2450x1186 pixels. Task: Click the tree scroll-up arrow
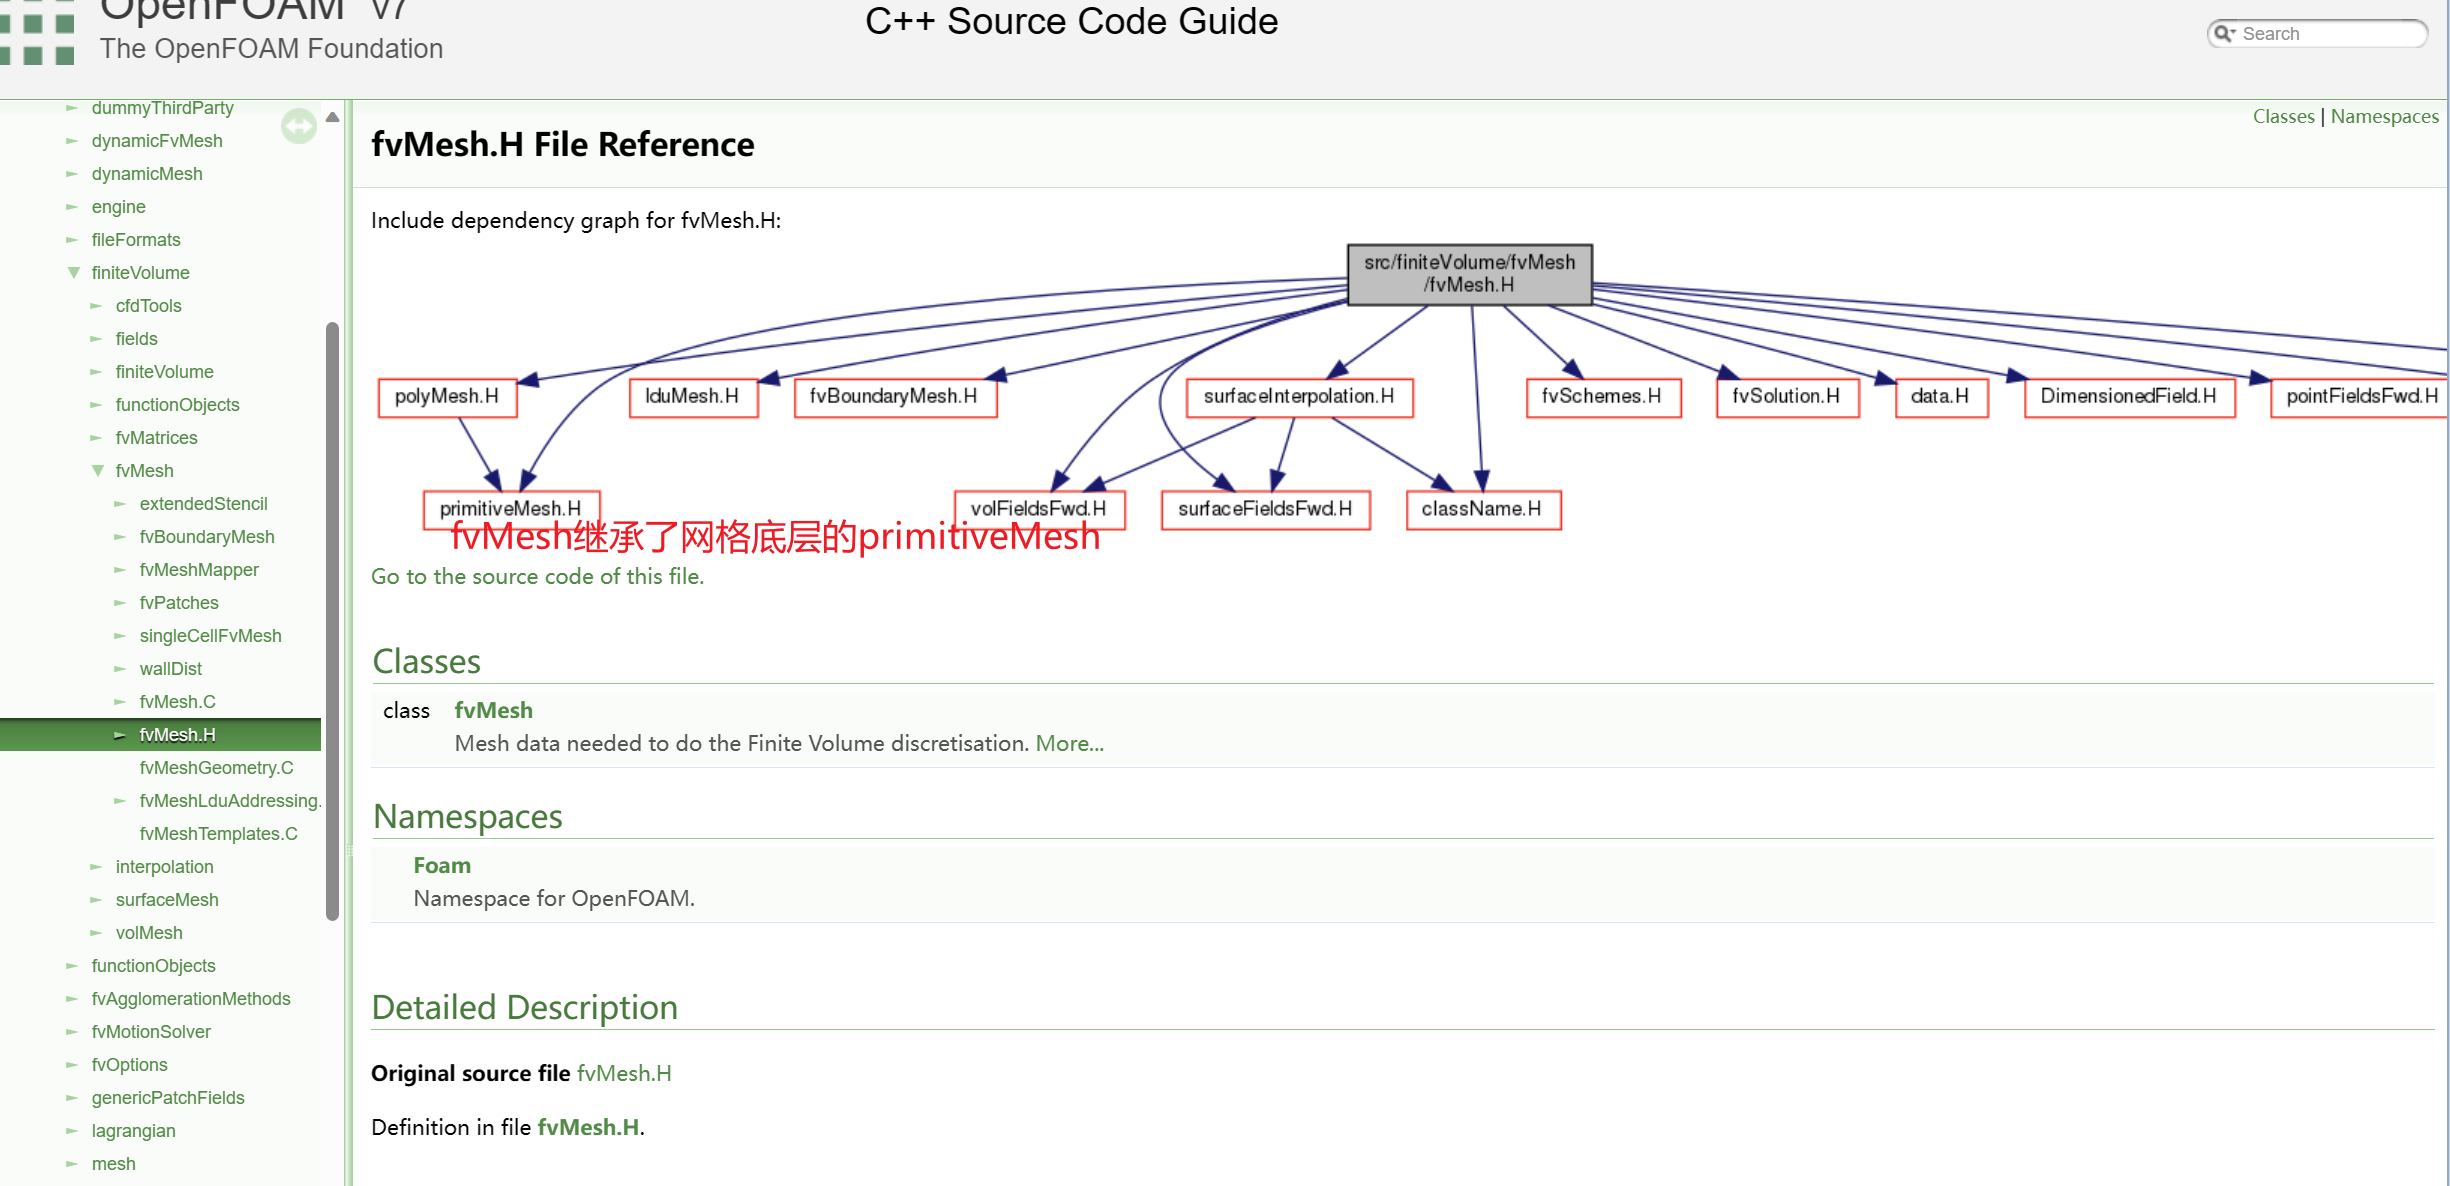click(332, 117)
